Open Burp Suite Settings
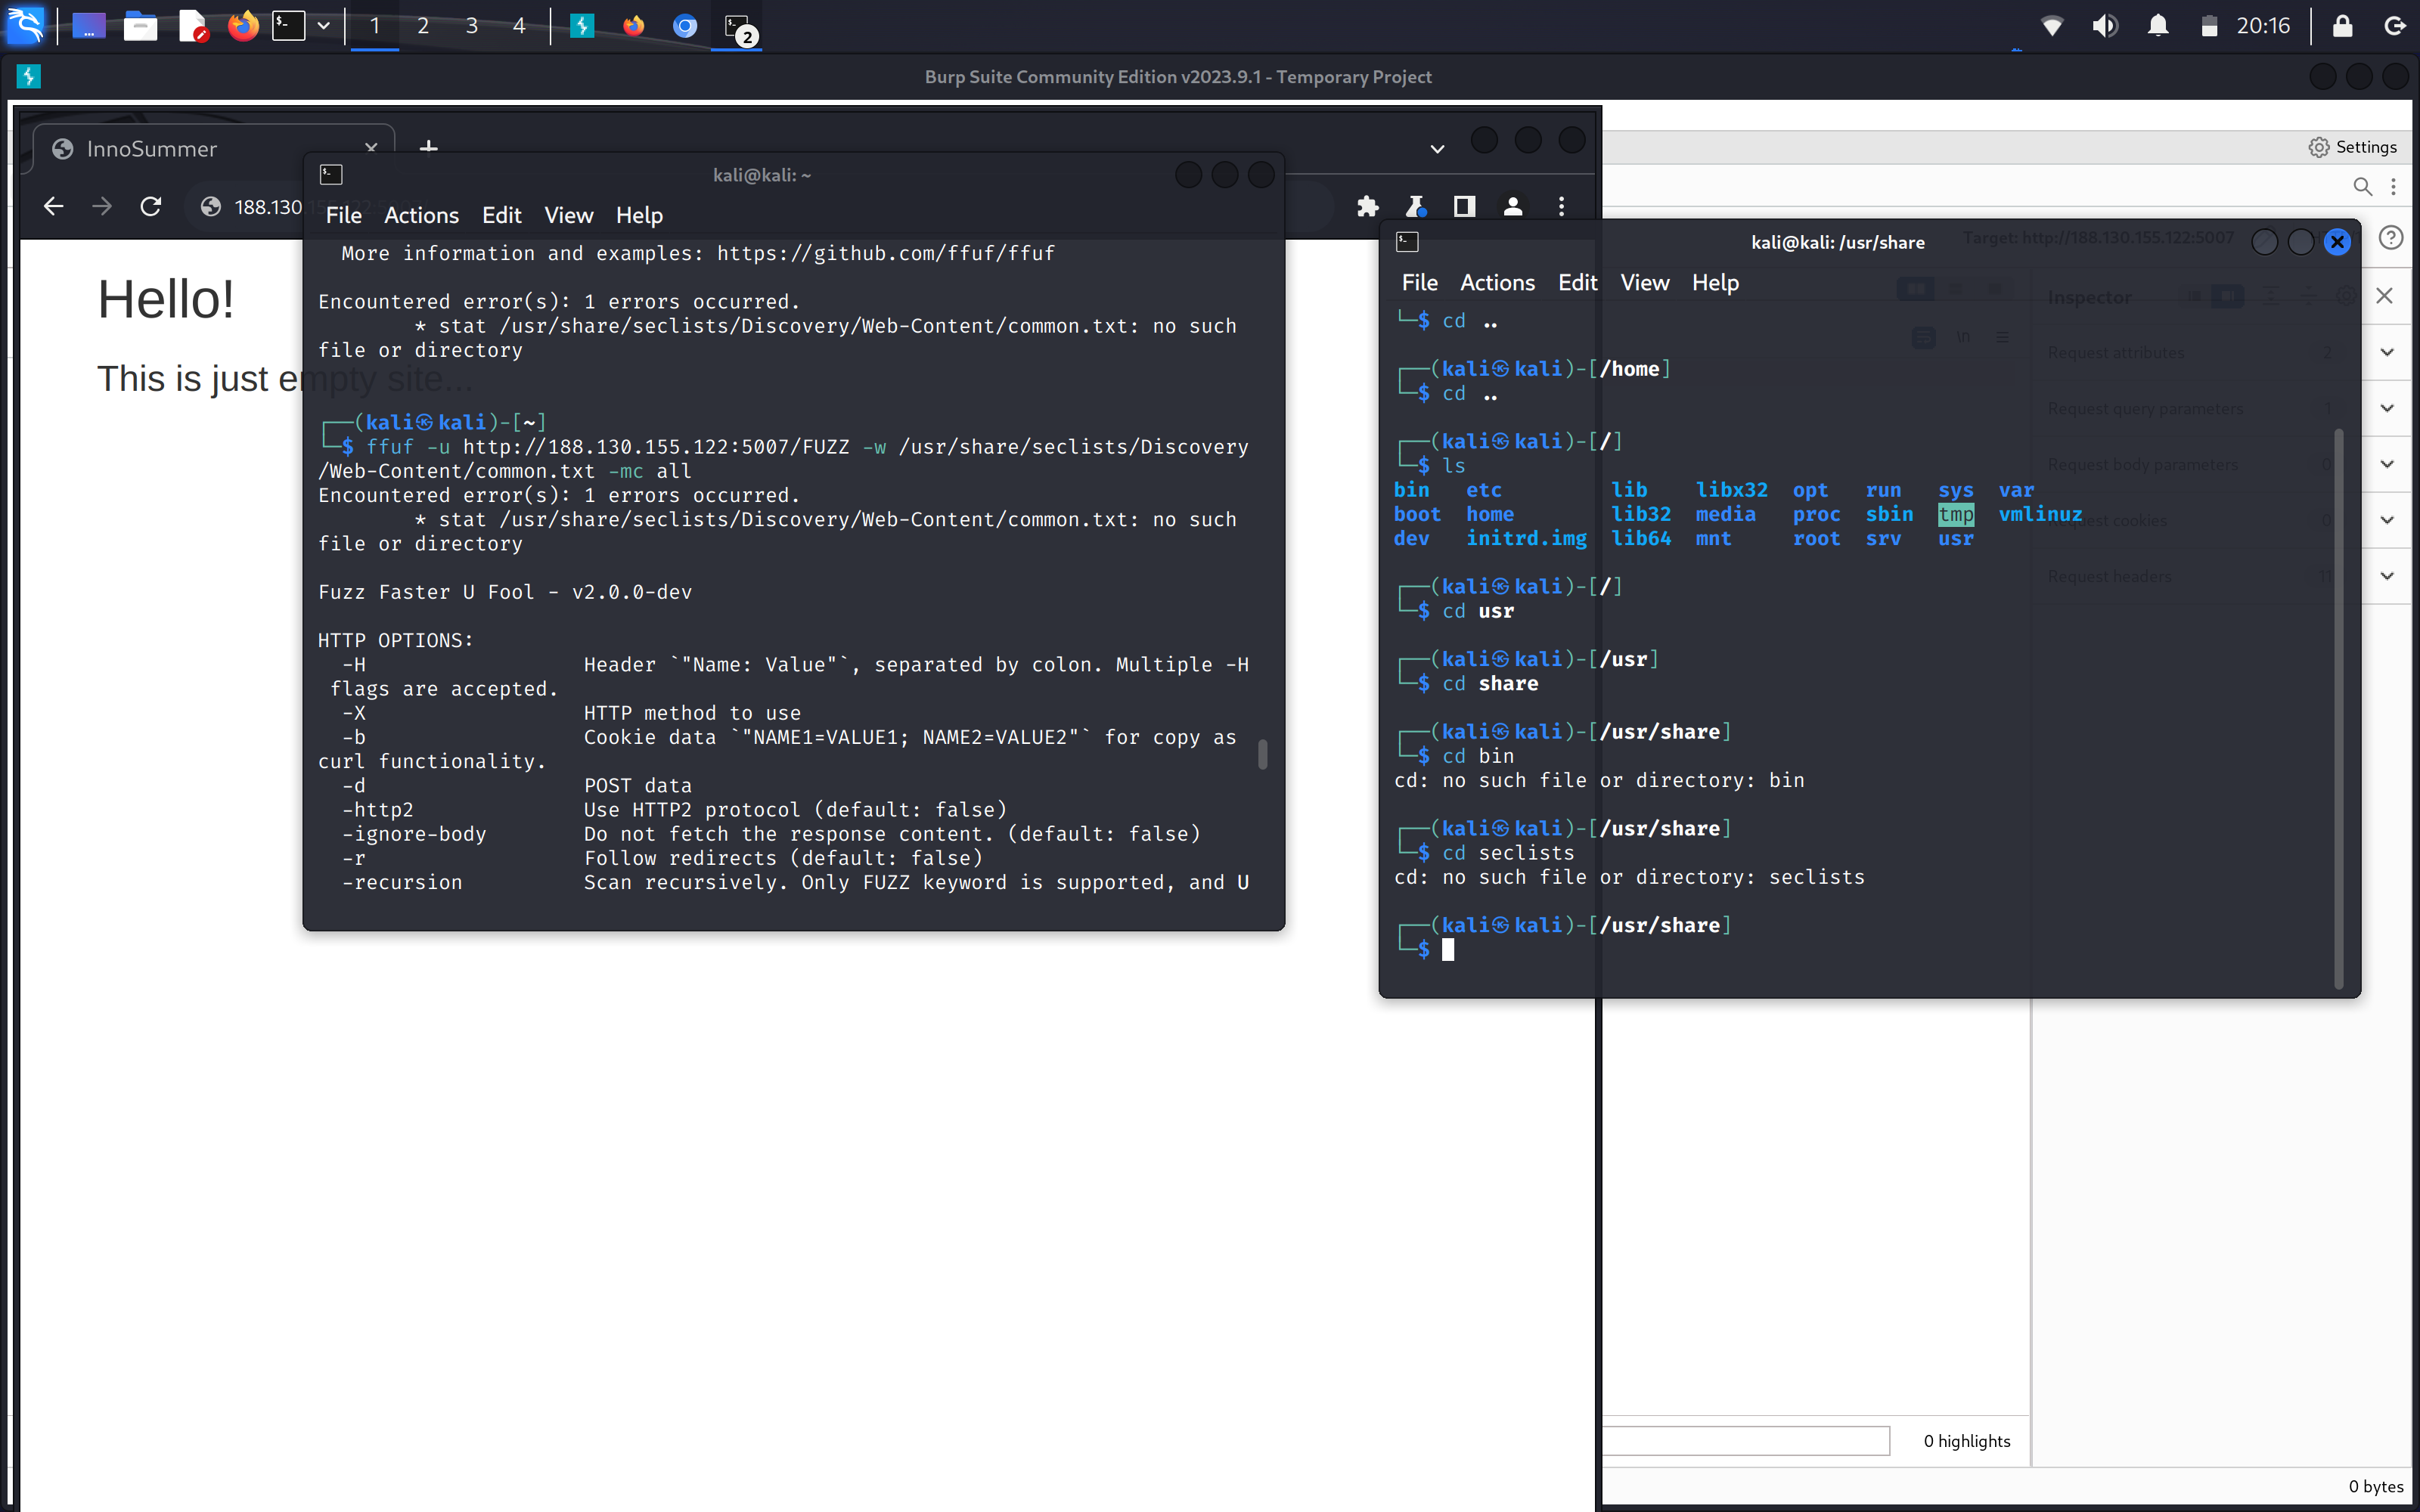 2353,147
